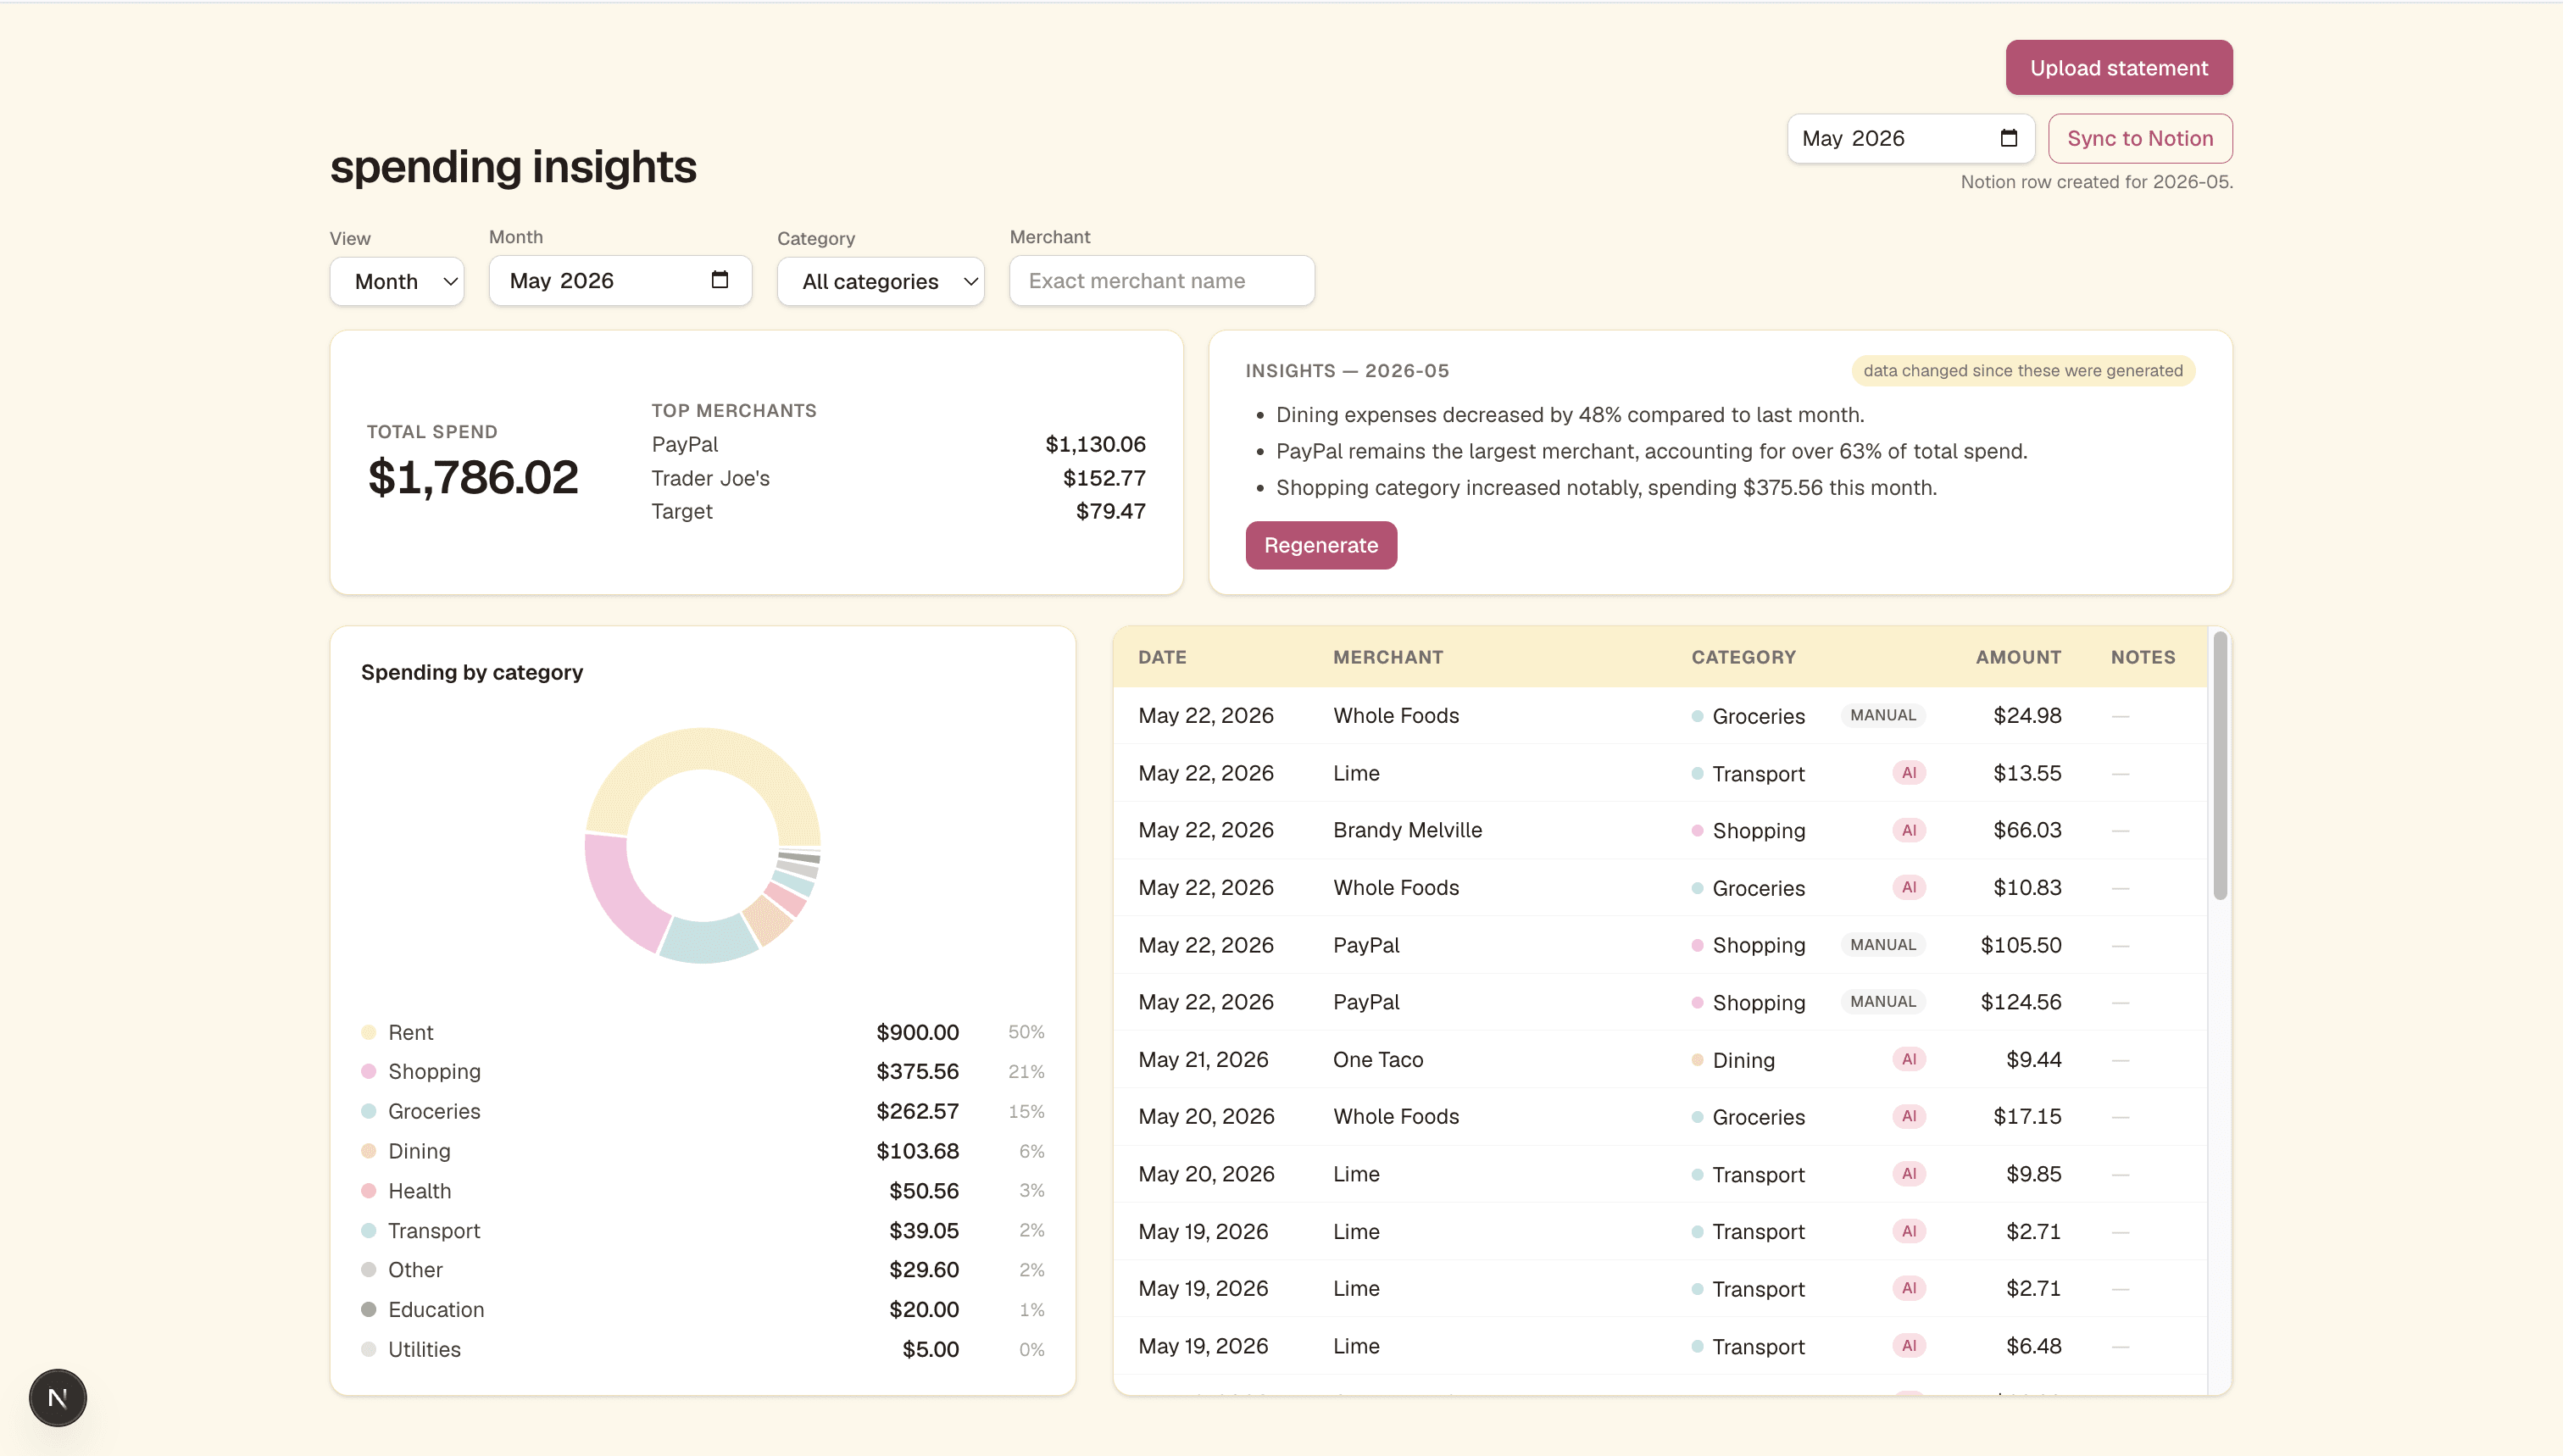Click the $375.56 Shopping amount in legend
The height and width of the screenshot is (1456, 2563).
tap(917, 1071)
